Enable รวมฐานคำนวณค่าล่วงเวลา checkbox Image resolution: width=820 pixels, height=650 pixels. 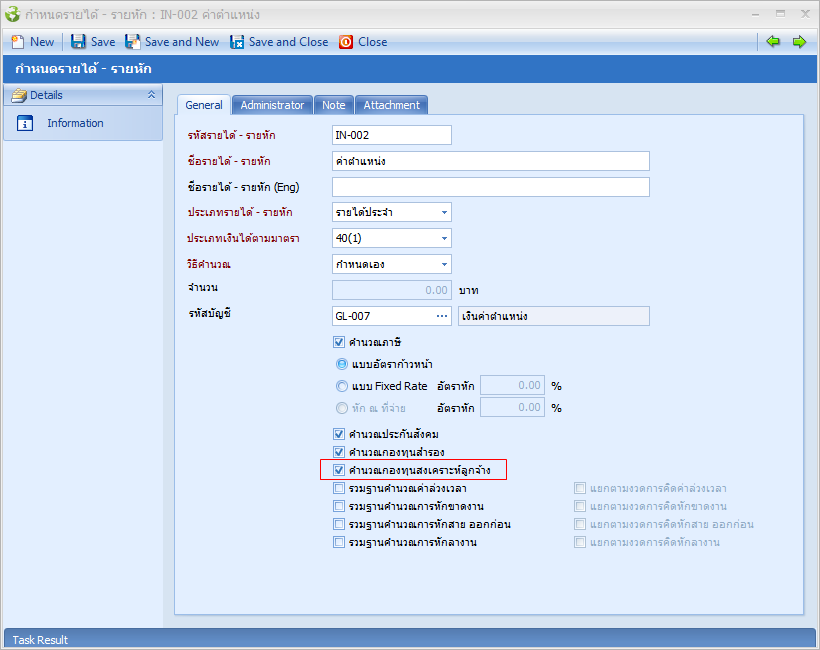coord(339,488)
